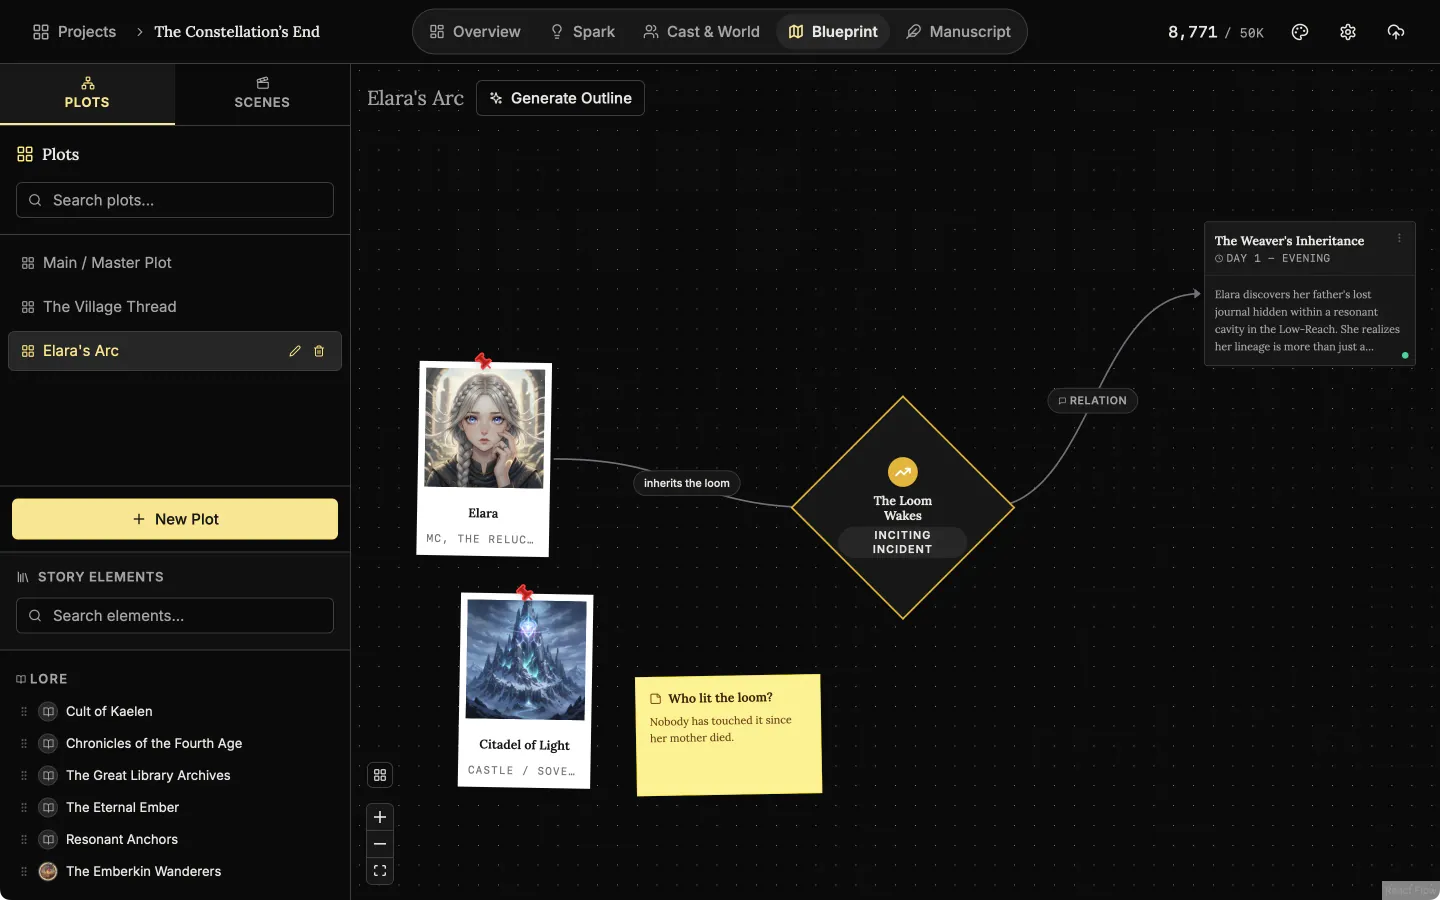Zoom out on the canvas
The width and height of the screenshot is (1440, 900).
(380, 844)
